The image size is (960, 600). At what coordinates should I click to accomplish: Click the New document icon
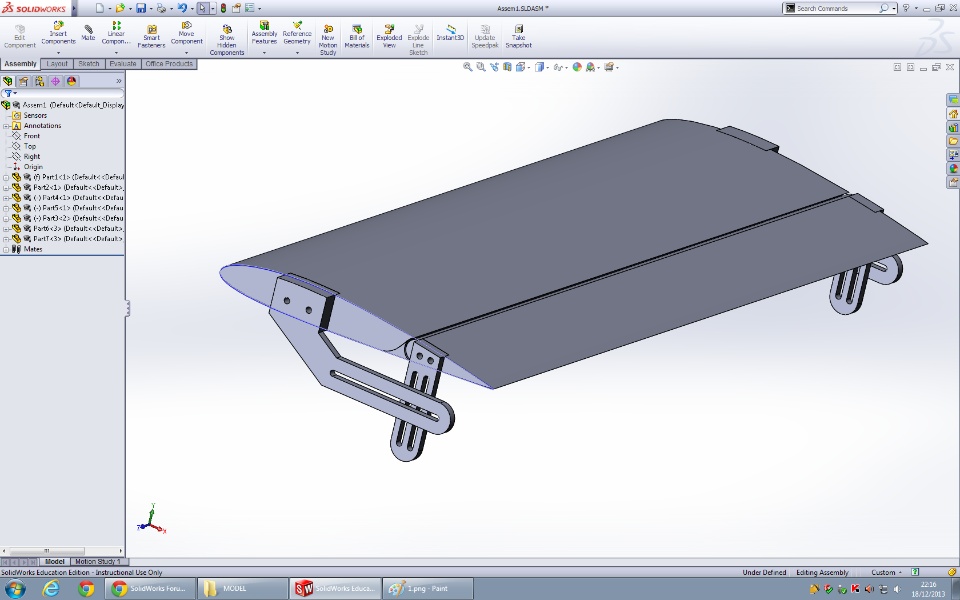pos(100,8)
